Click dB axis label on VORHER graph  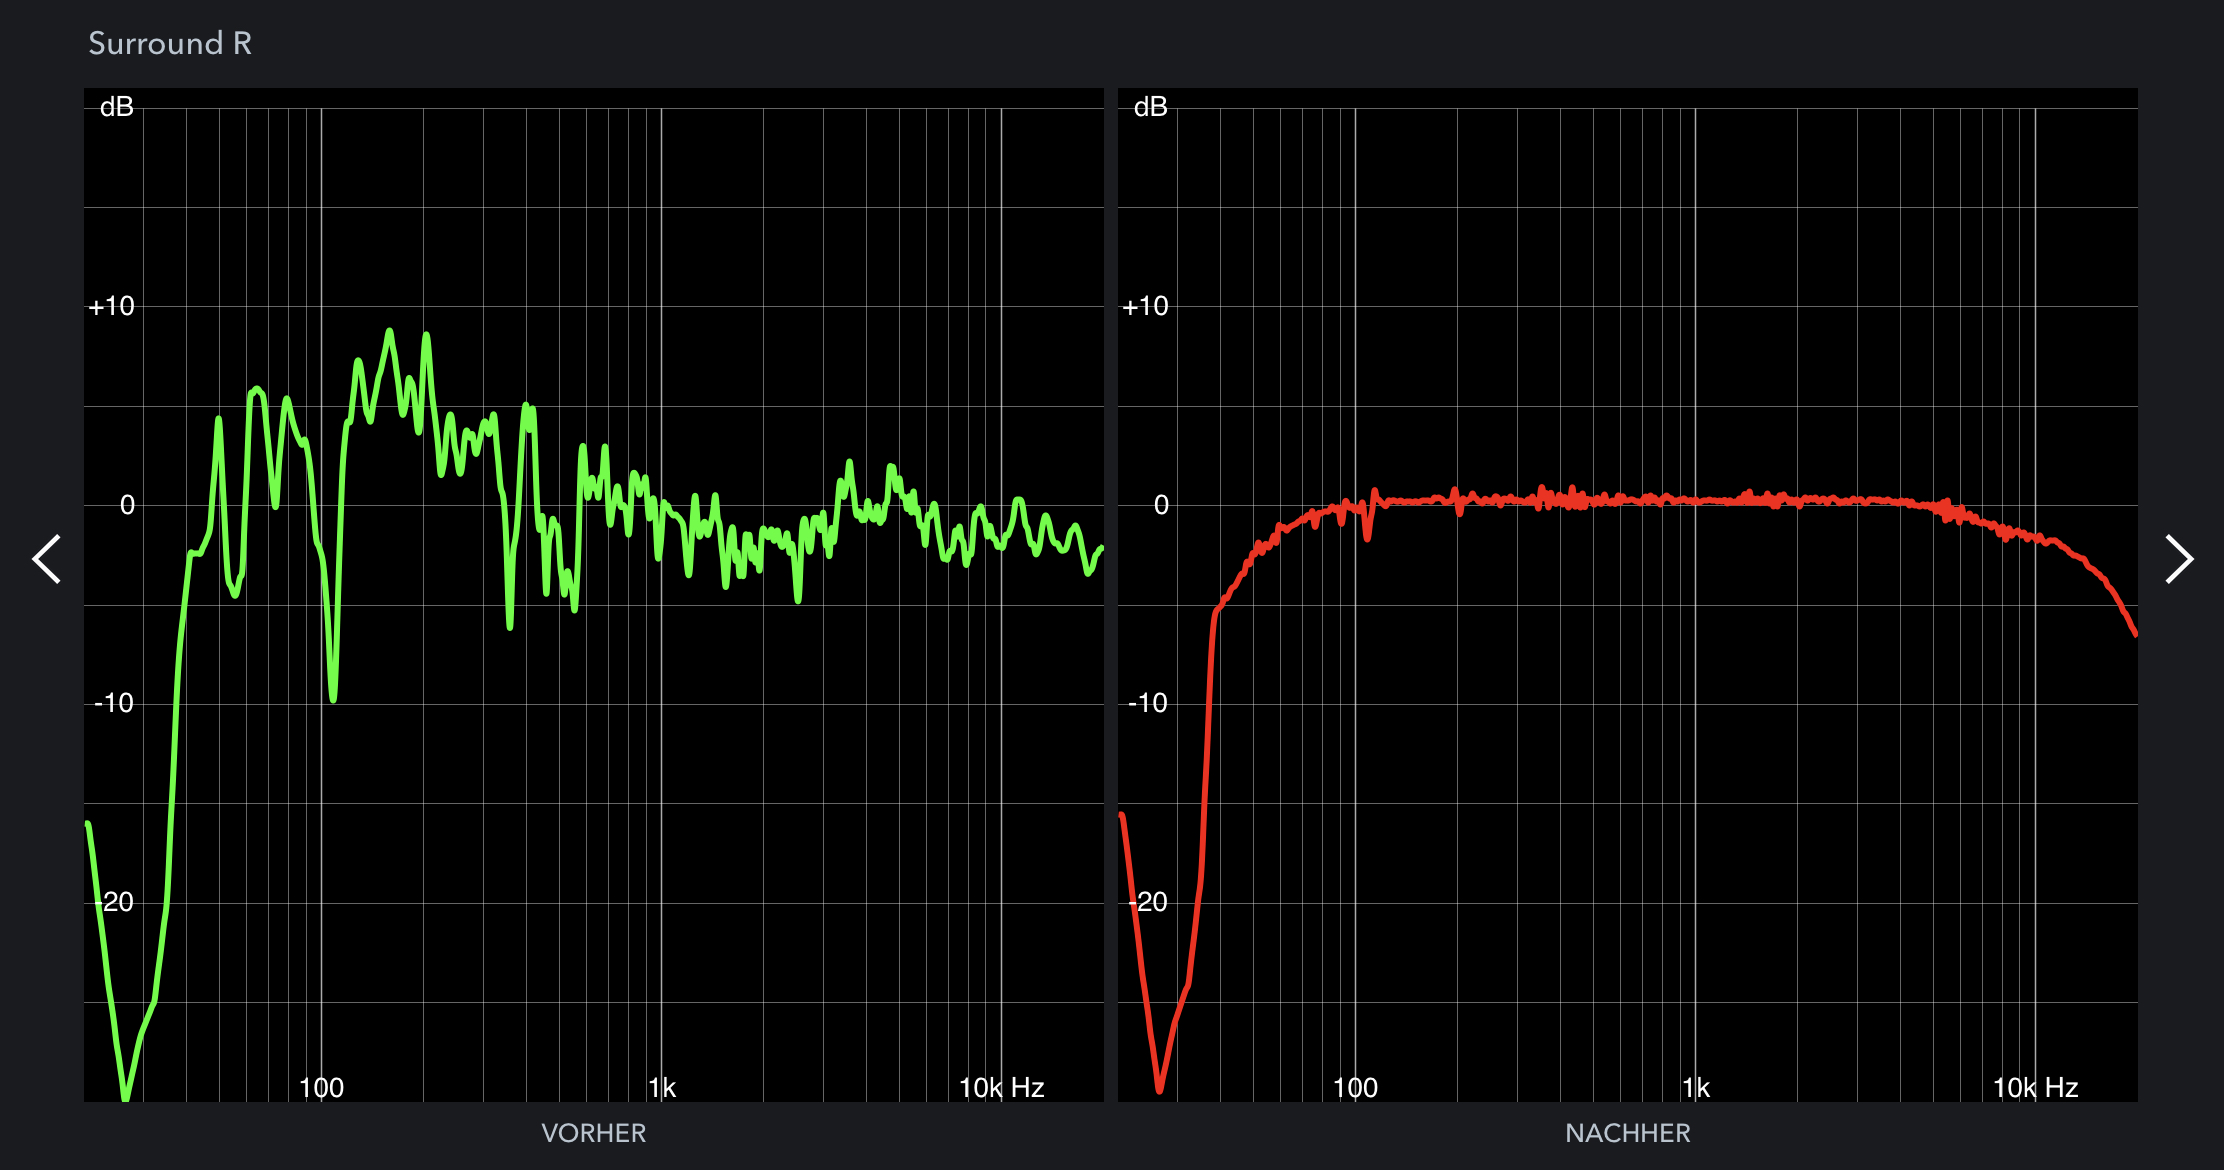pos(116,107)
